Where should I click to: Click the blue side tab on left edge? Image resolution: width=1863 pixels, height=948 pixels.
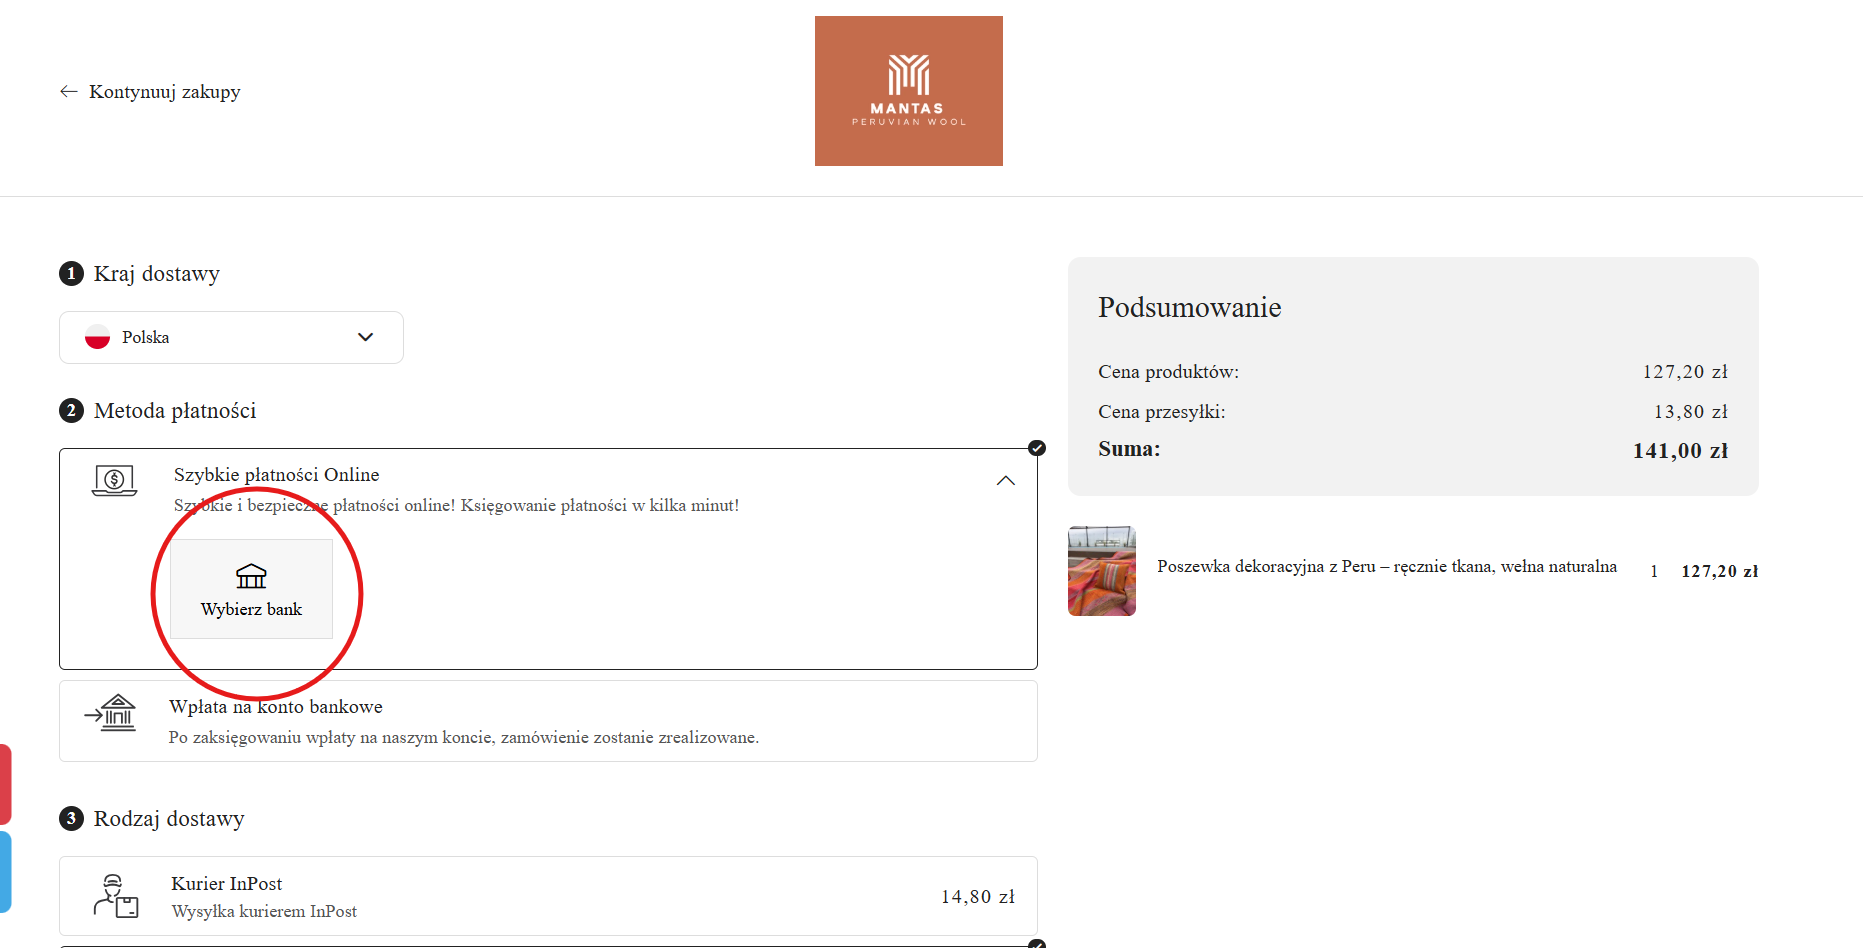(x=5, y=871)
